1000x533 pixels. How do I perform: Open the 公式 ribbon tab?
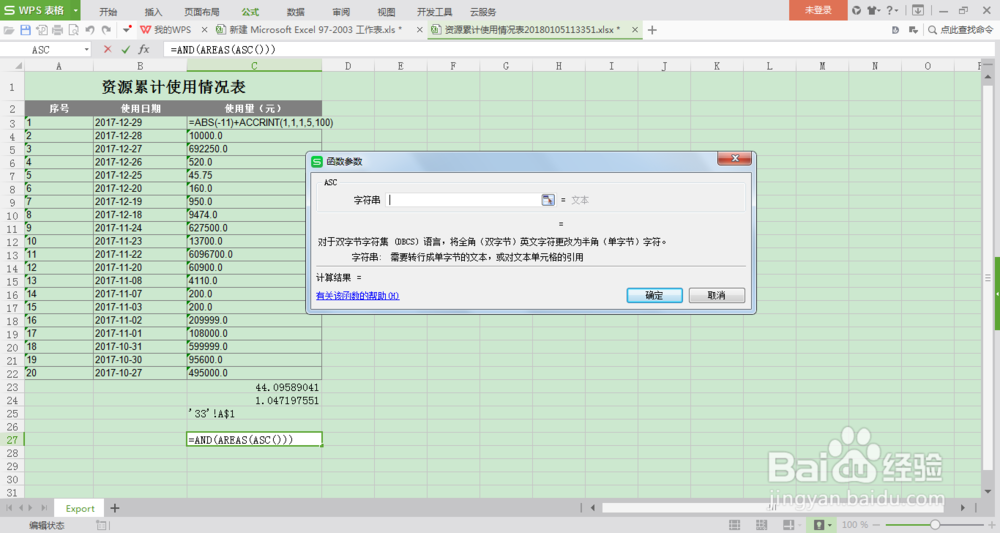click(x=250, y=11)
